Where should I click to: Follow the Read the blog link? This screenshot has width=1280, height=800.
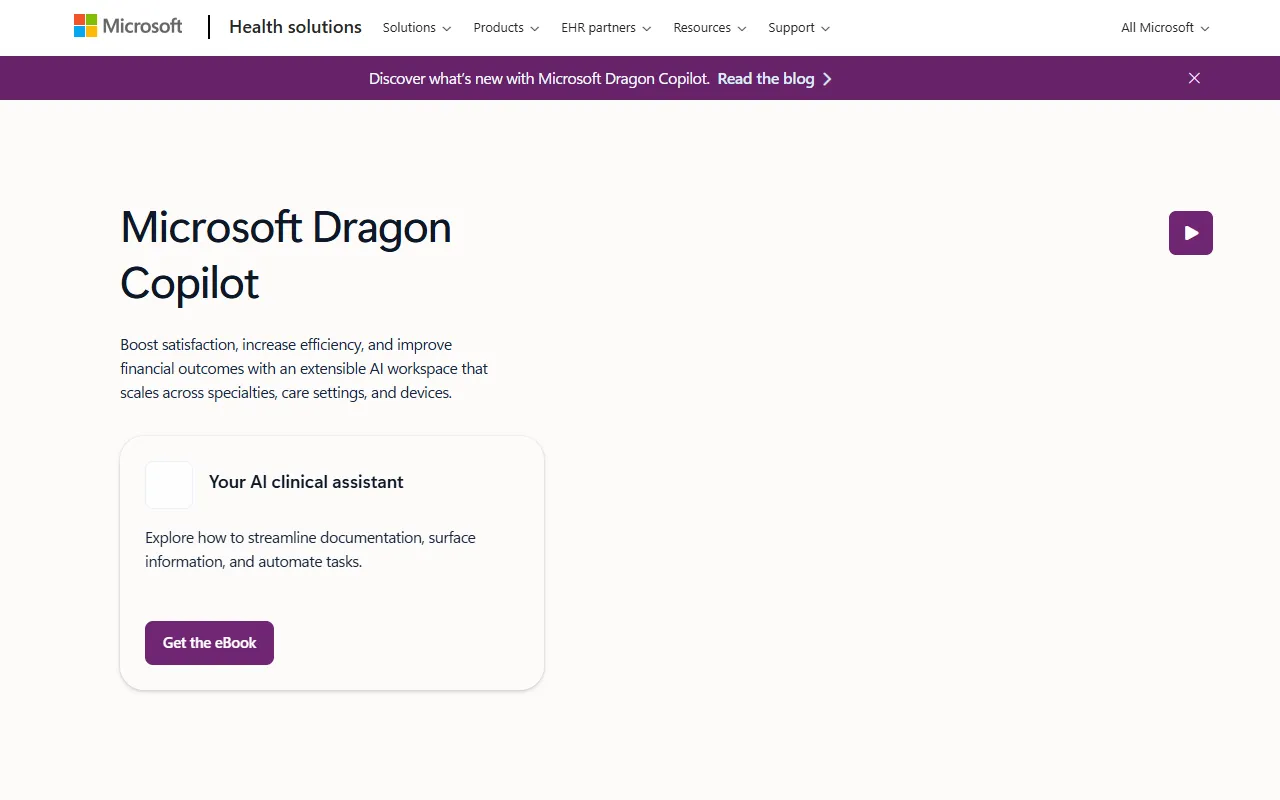[x=765, y=79]
